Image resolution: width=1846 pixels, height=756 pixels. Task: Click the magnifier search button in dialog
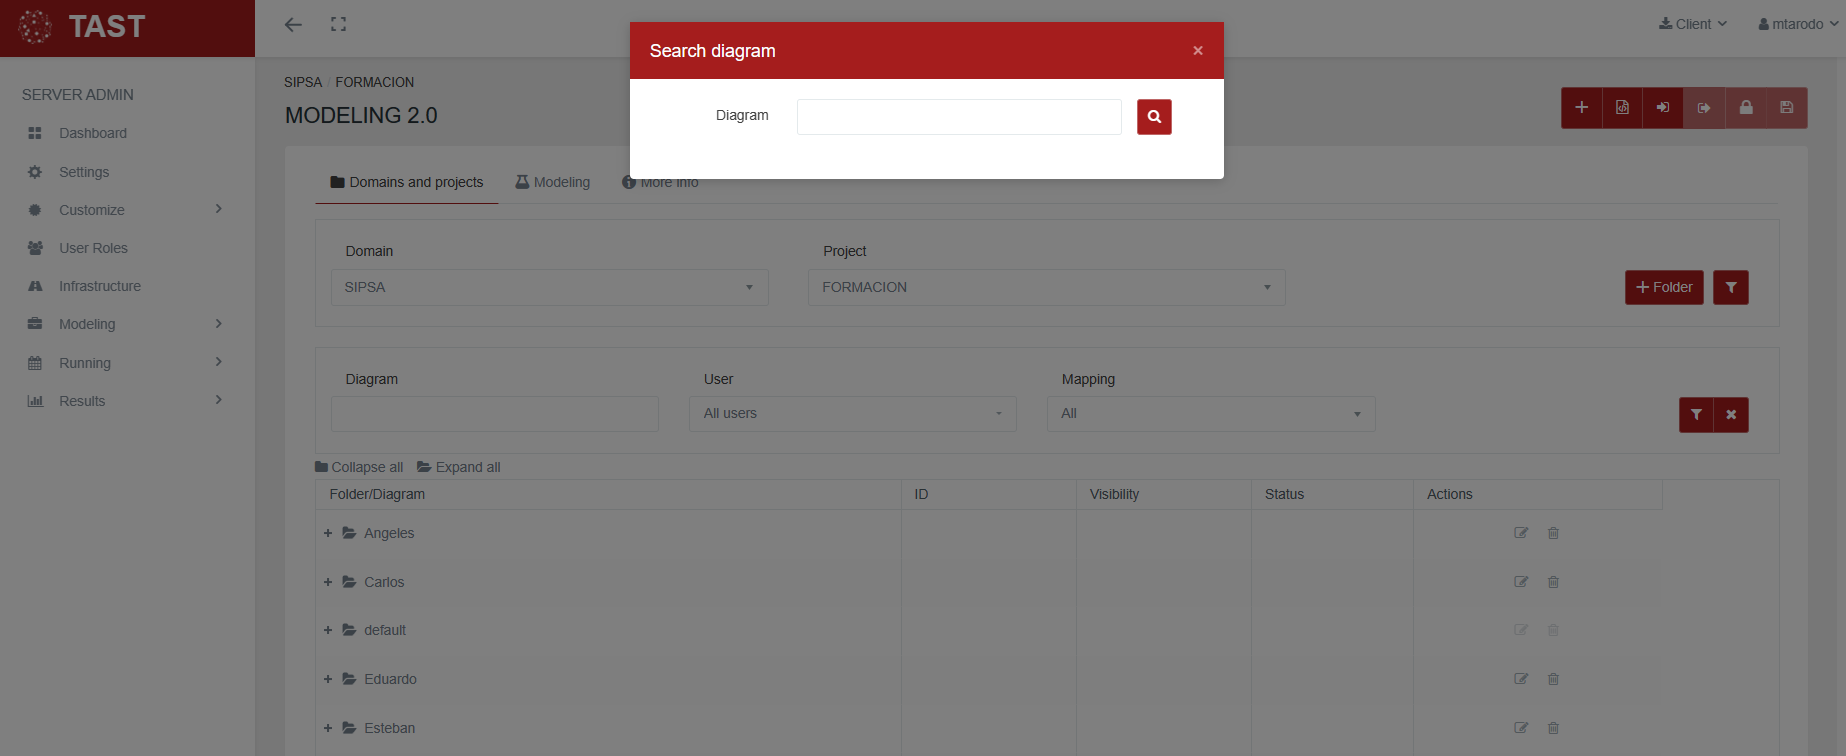tap(1153, 117)
